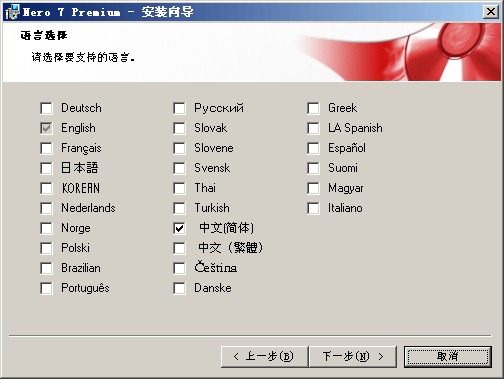This screenshot has width=504, height=379.
Task: Tick the Slovak language checkbox
Action: point(180,128)
